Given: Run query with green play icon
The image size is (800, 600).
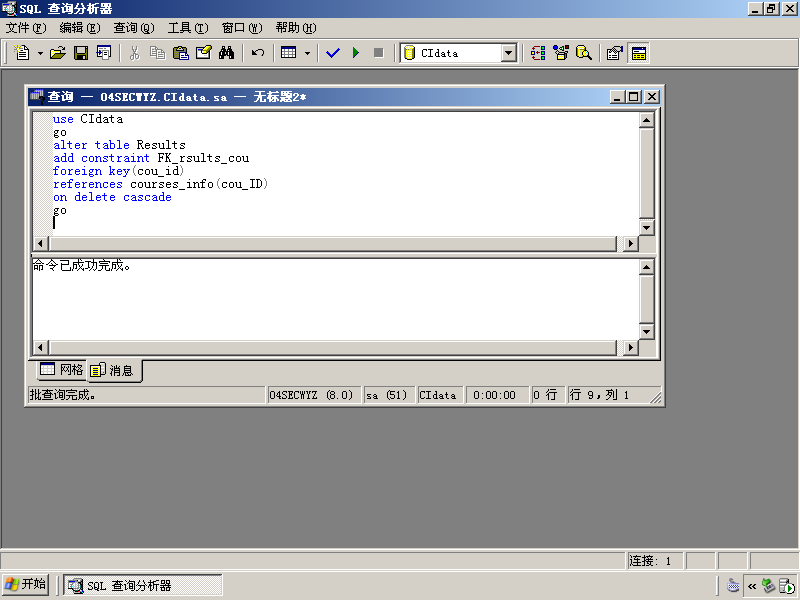Looking at the screenshot, I should (356, 53).
